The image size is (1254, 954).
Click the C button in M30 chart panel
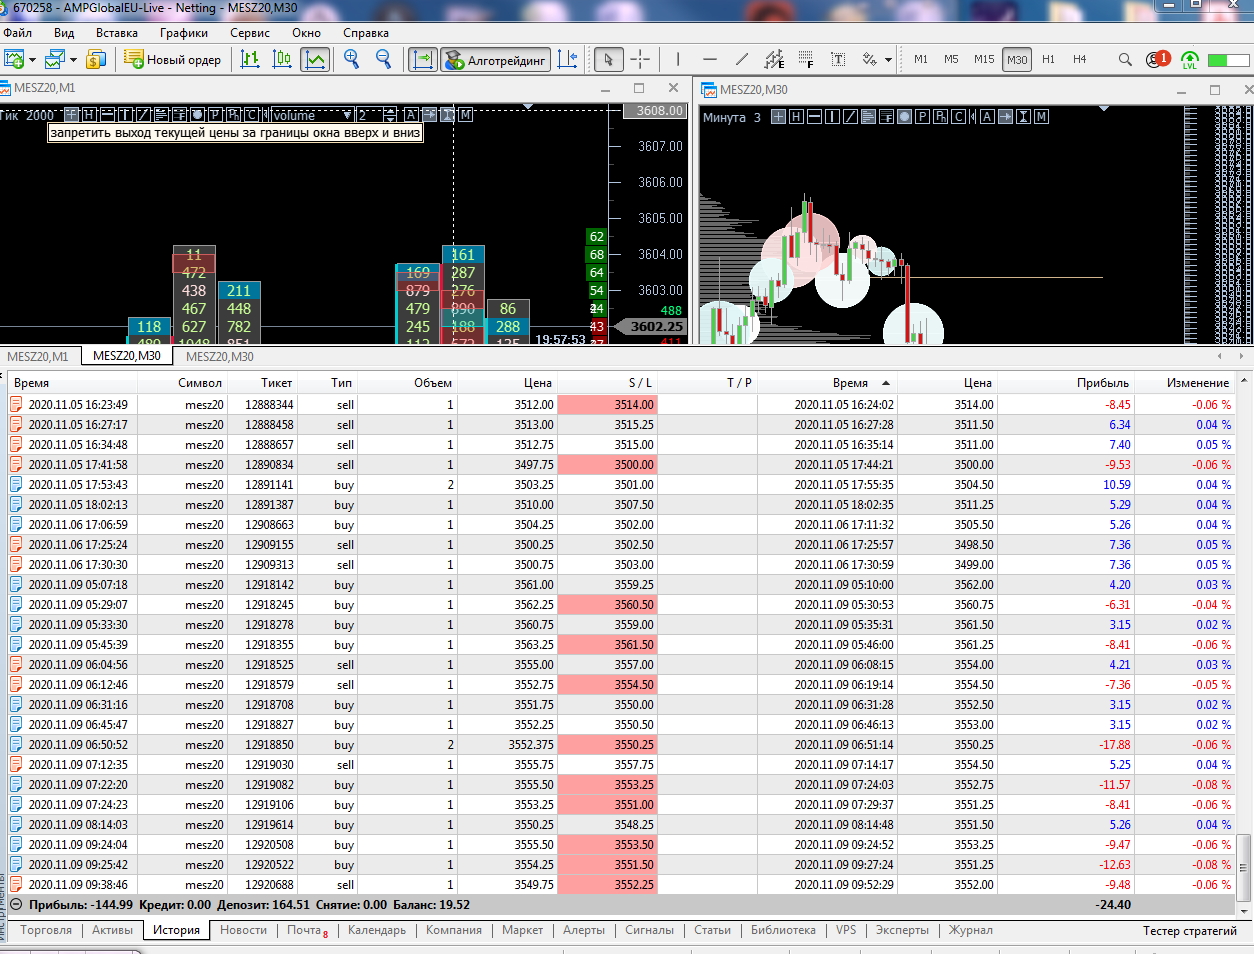958,117
